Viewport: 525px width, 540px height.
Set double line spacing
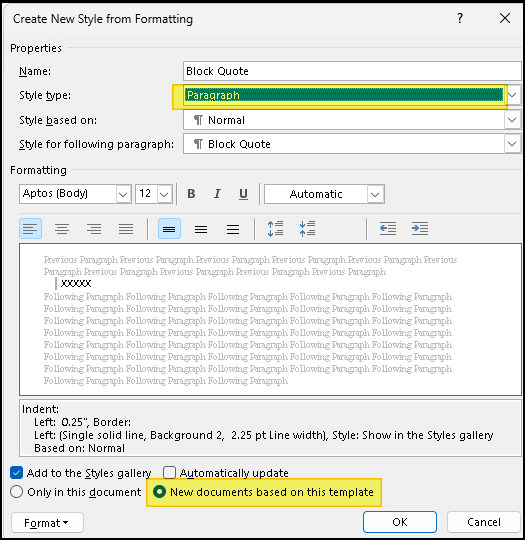tap(233, 229)
